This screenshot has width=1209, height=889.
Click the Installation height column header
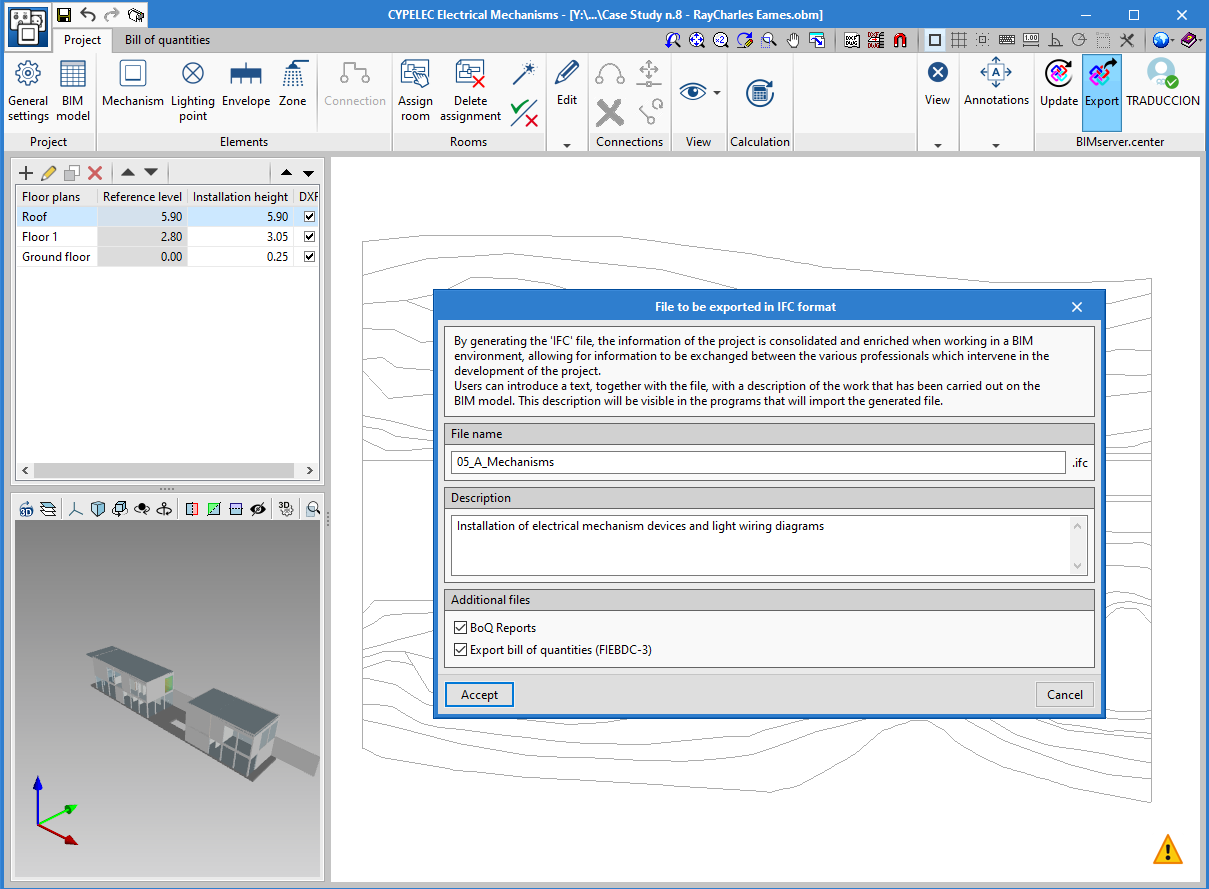pyautogui.click(x=240, y=197)
